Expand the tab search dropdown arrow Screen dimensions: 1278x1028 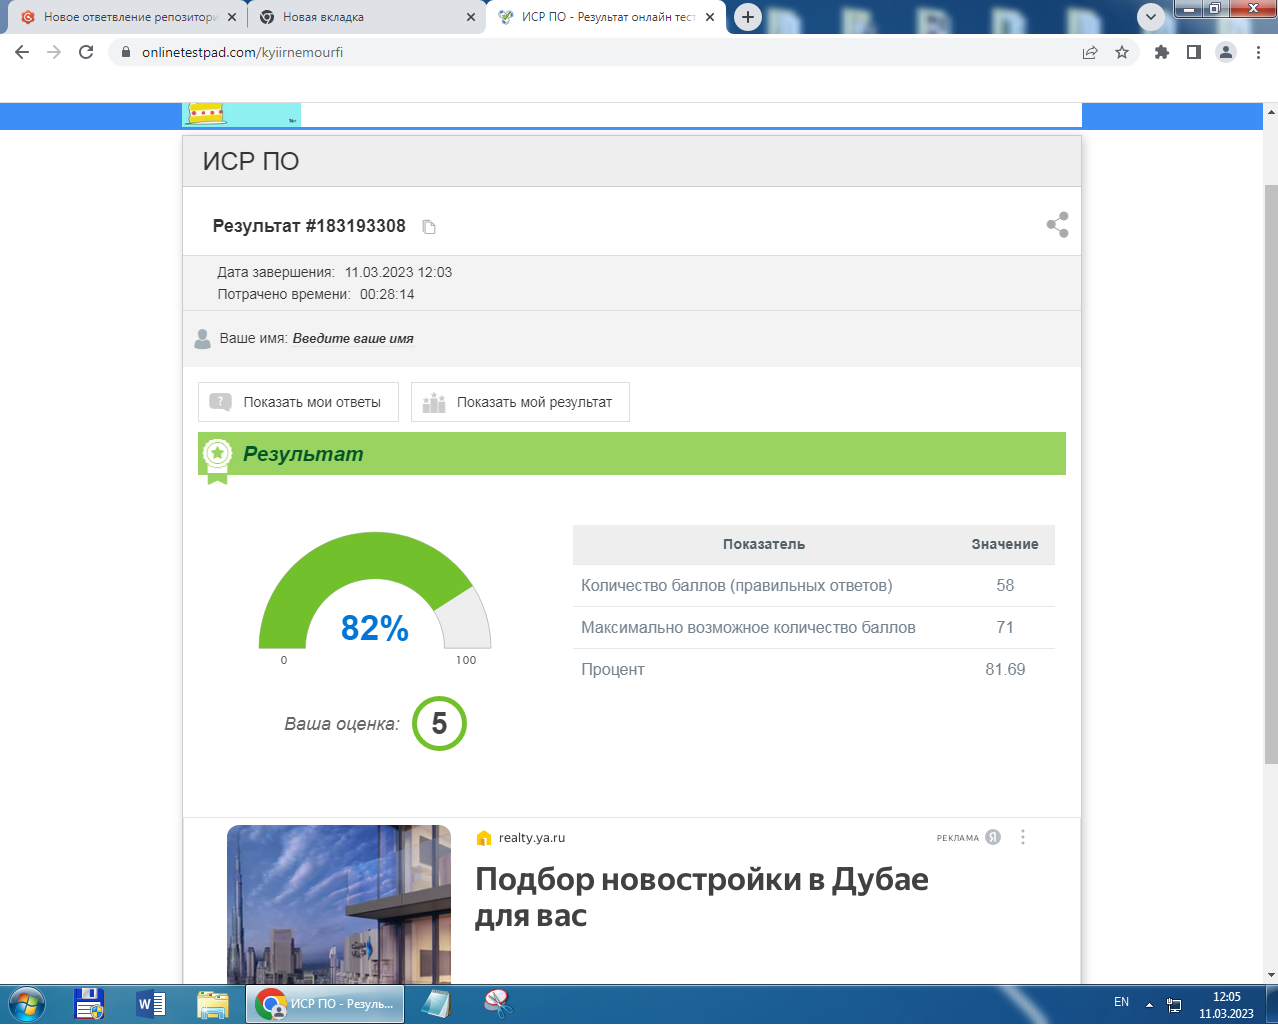(x=1151, y=16)
